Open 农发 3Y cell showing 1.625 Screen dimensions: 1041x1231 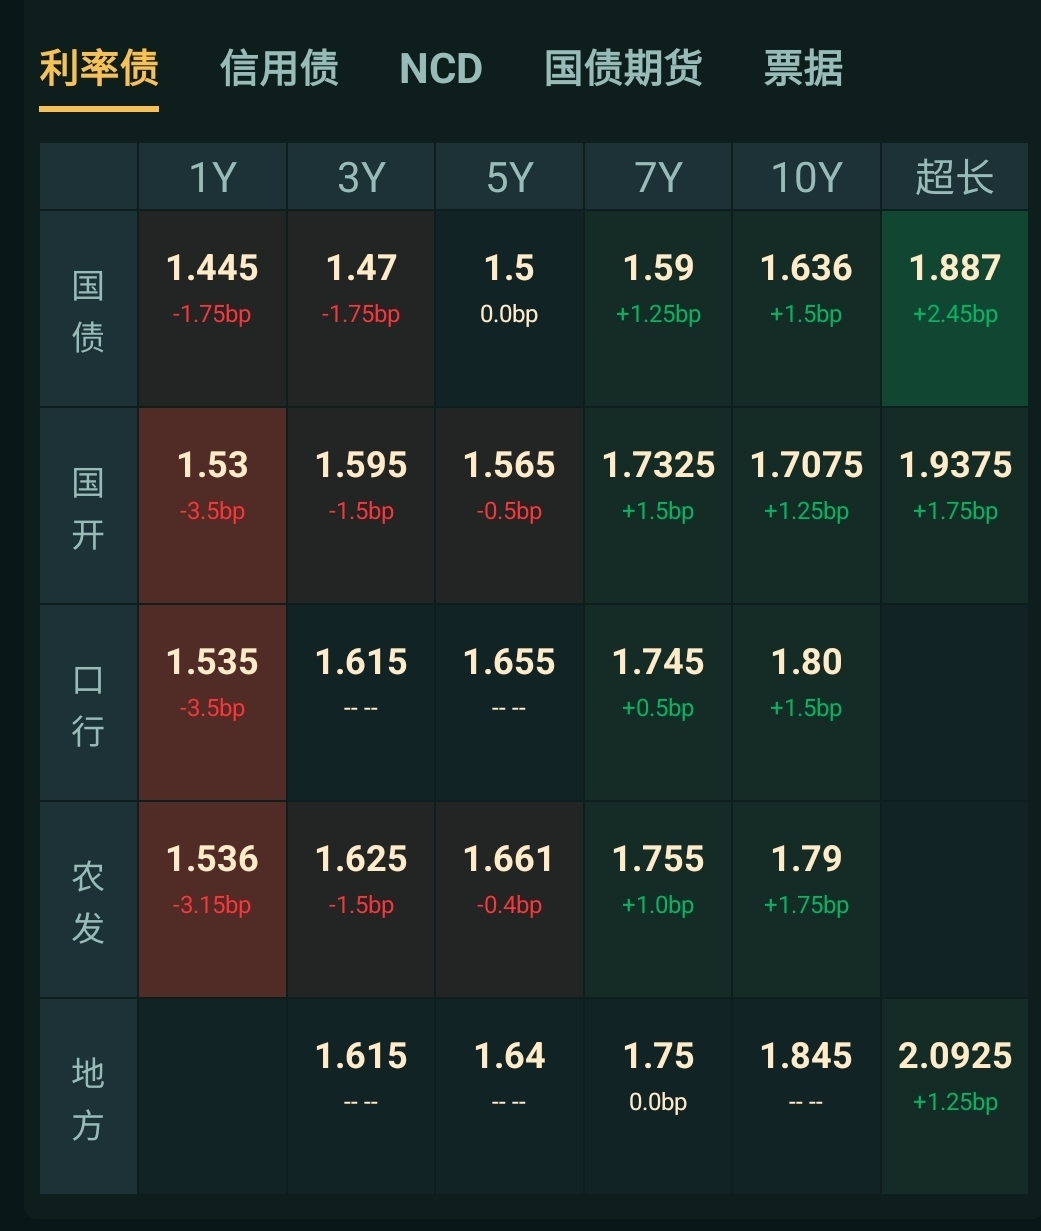pyautogui.click(x=361, y=878)
